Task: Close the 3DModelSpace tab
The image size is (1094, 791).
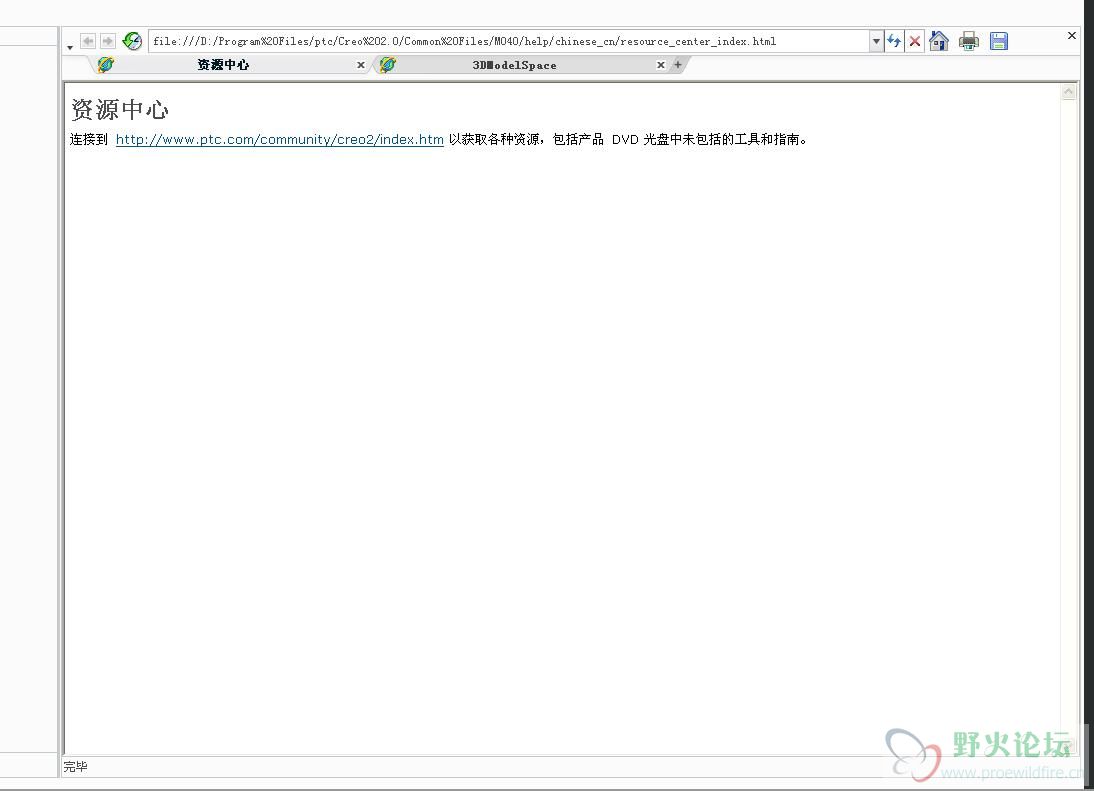Action: click(x=661, y=65)
